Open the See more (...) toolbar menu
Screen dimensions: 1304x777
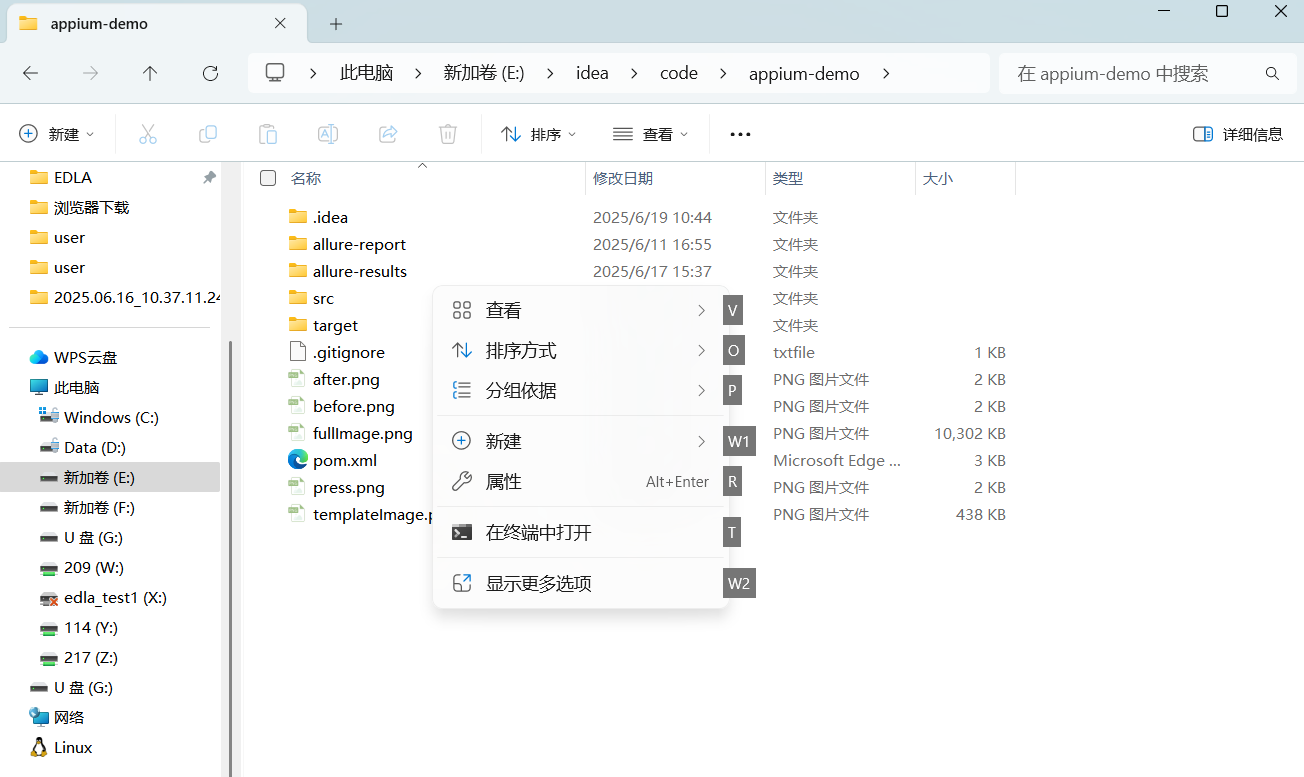(x=739, y=133)
